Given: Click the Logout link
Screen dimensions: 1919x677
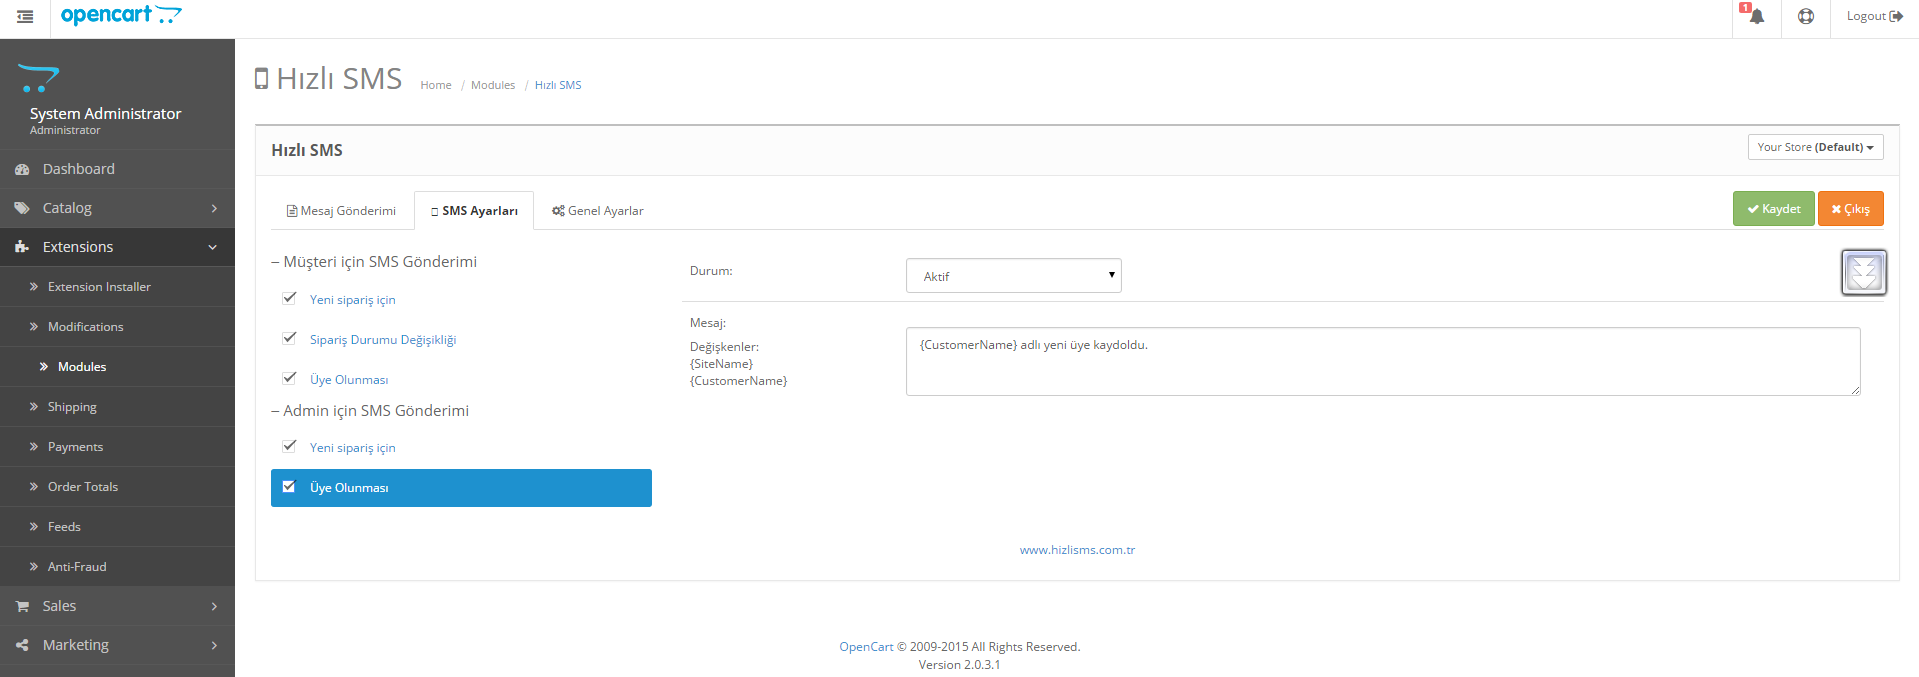Looking at the screenshot, I should click(1873, 16).
